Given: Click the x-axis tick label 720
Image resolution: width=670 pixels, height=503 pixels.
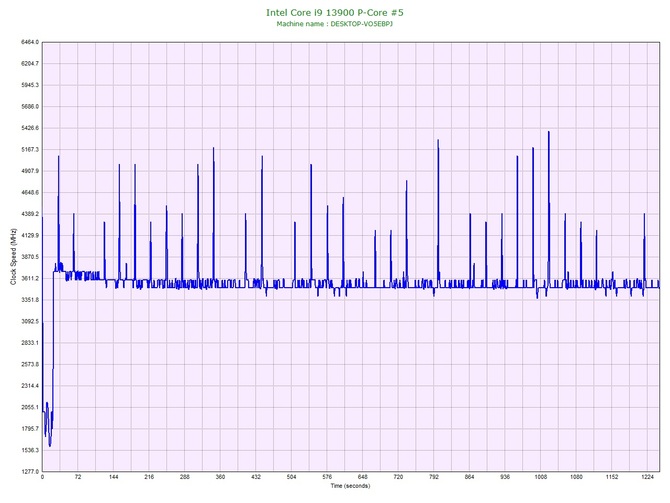Looking at the screenshot, I should pyautogui.click(x=398, y=477).
